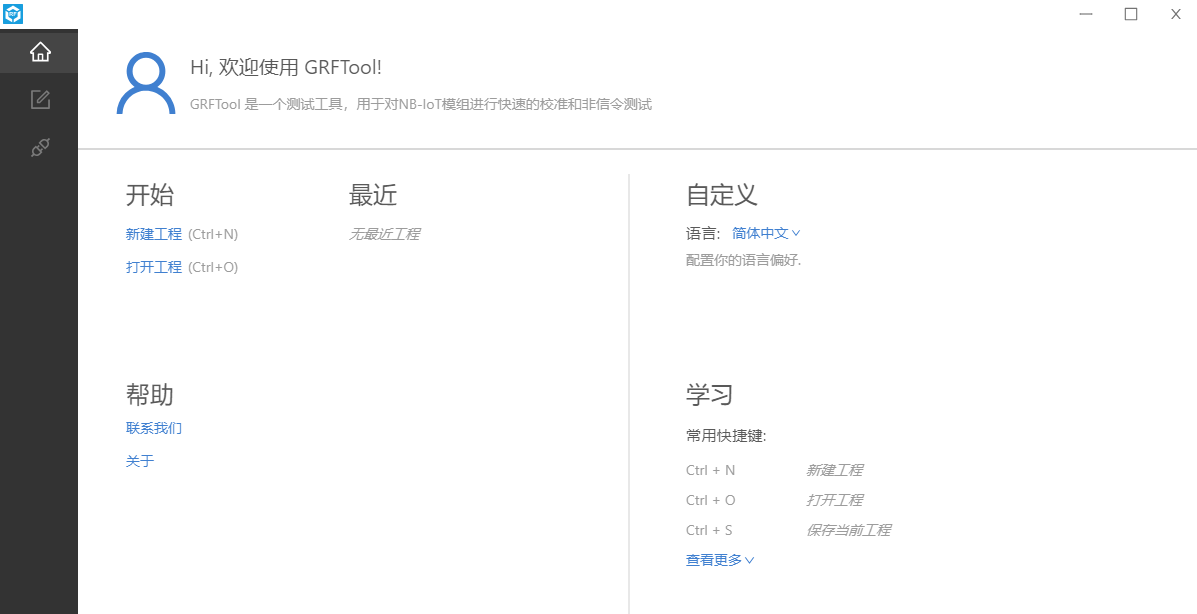
Task: Click the 配置你的语言偏好 description
Action: [744, 260]
